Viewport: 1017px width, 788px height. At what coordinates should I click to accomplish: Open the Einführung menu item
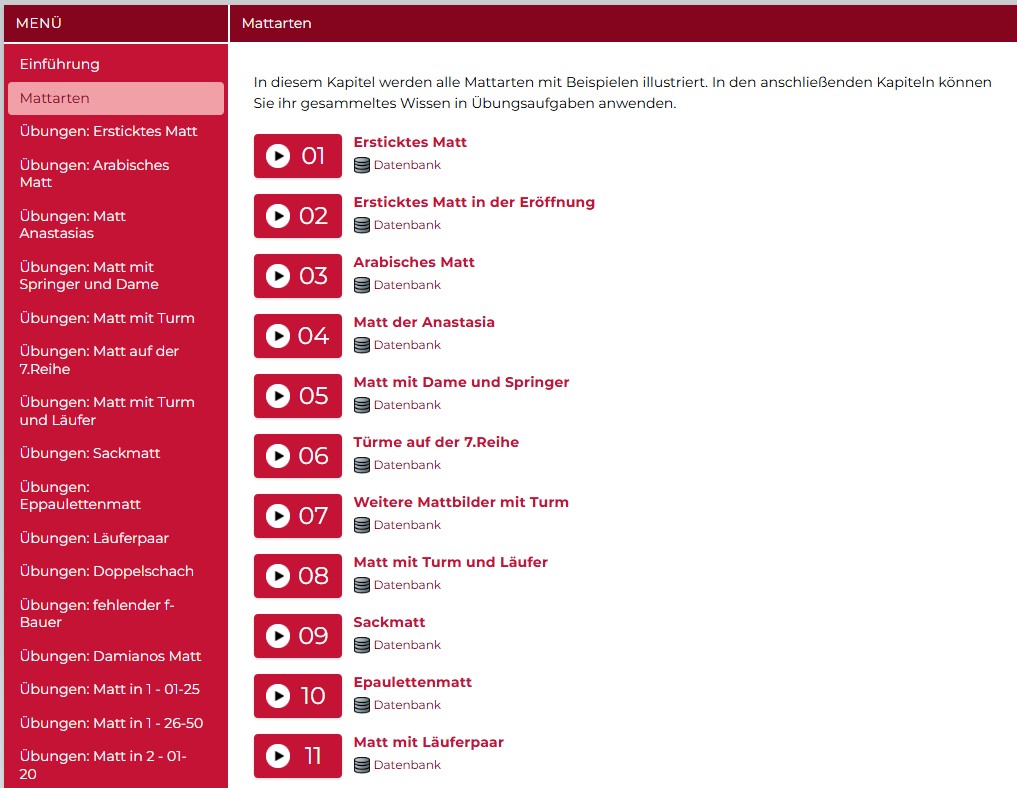[x=60, y=64]
